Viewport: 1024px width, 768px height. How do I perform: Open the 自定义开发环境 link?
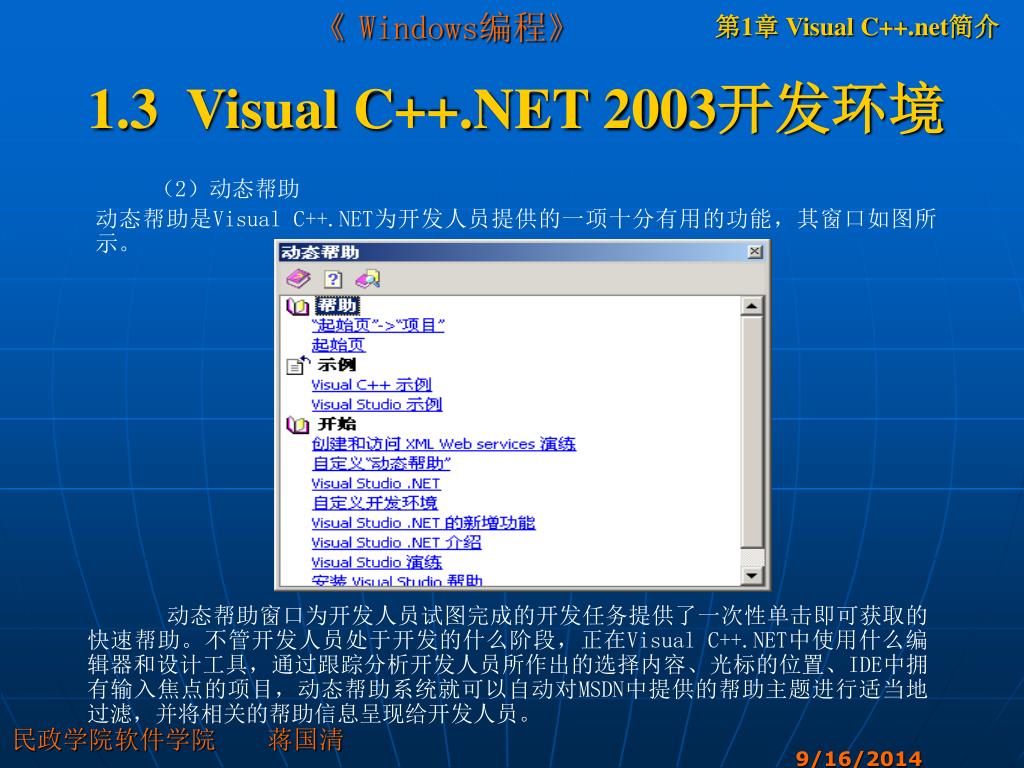click(375, 503)
